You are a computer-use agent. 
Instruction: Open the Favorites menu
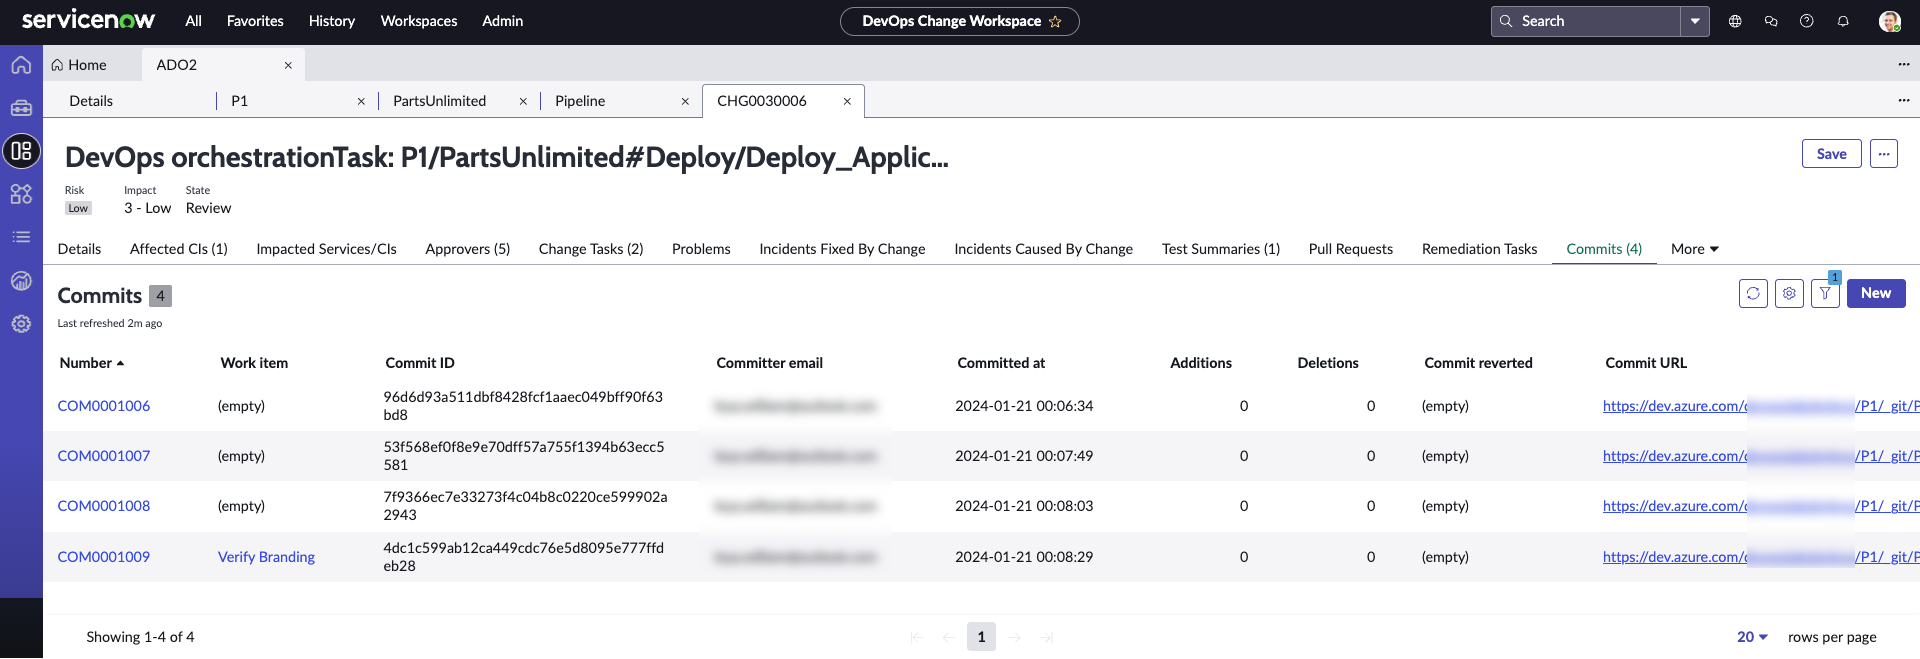coord(255,21)
